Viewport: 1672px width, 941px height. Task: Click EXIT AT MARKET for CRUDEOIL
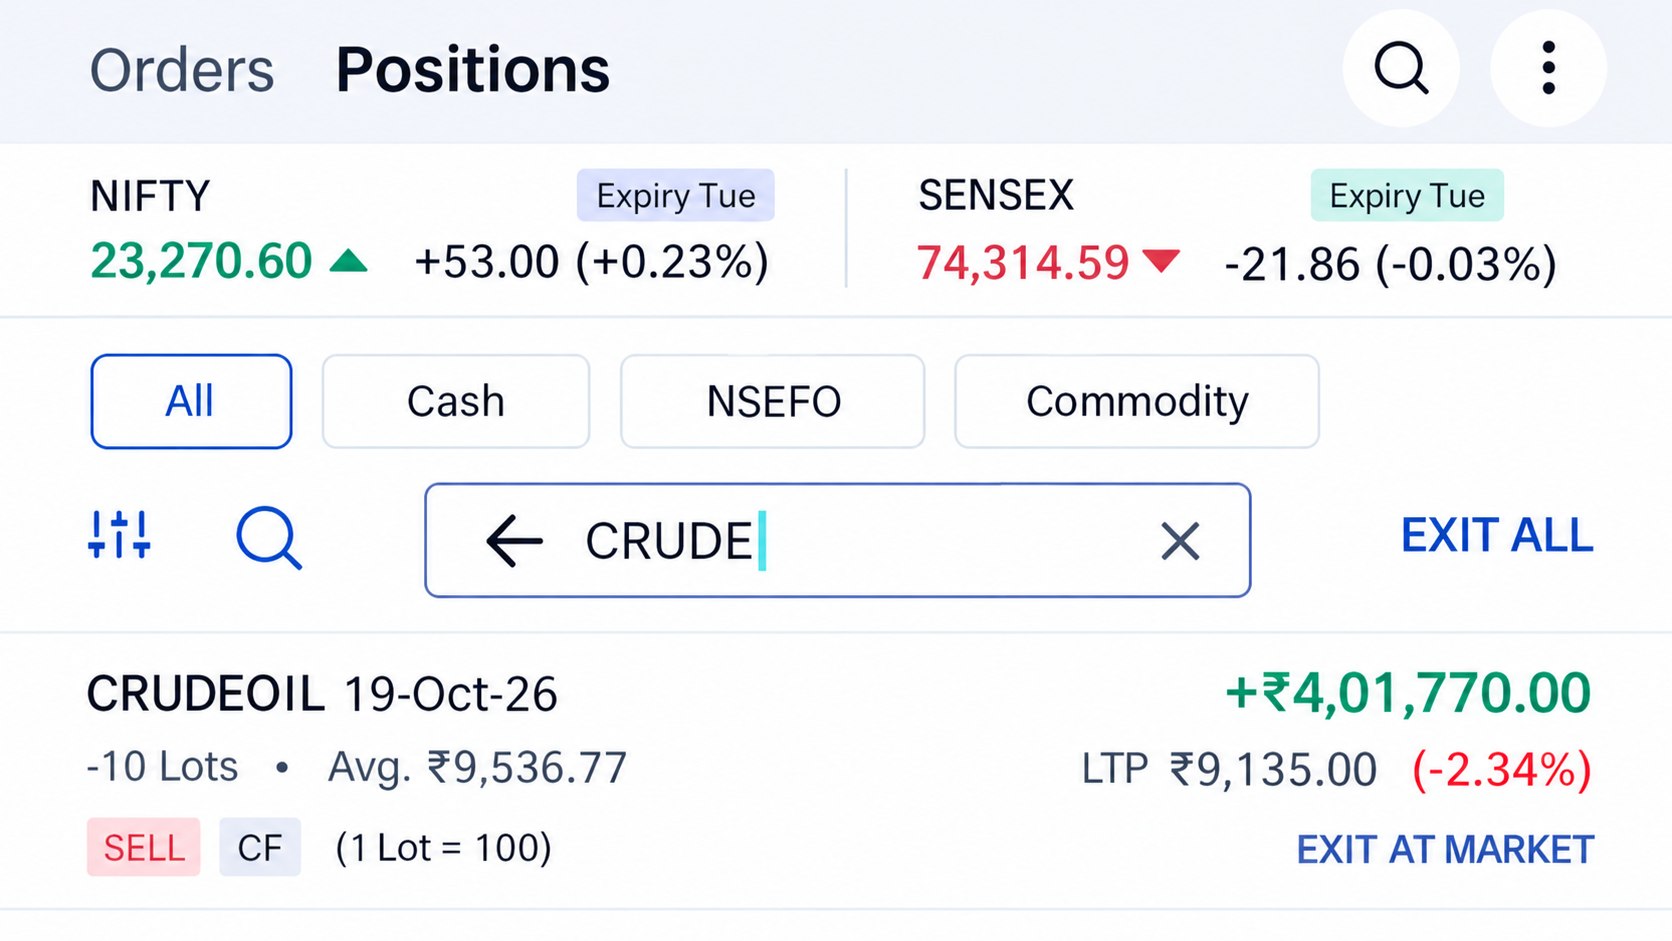tap(1445, 849)
